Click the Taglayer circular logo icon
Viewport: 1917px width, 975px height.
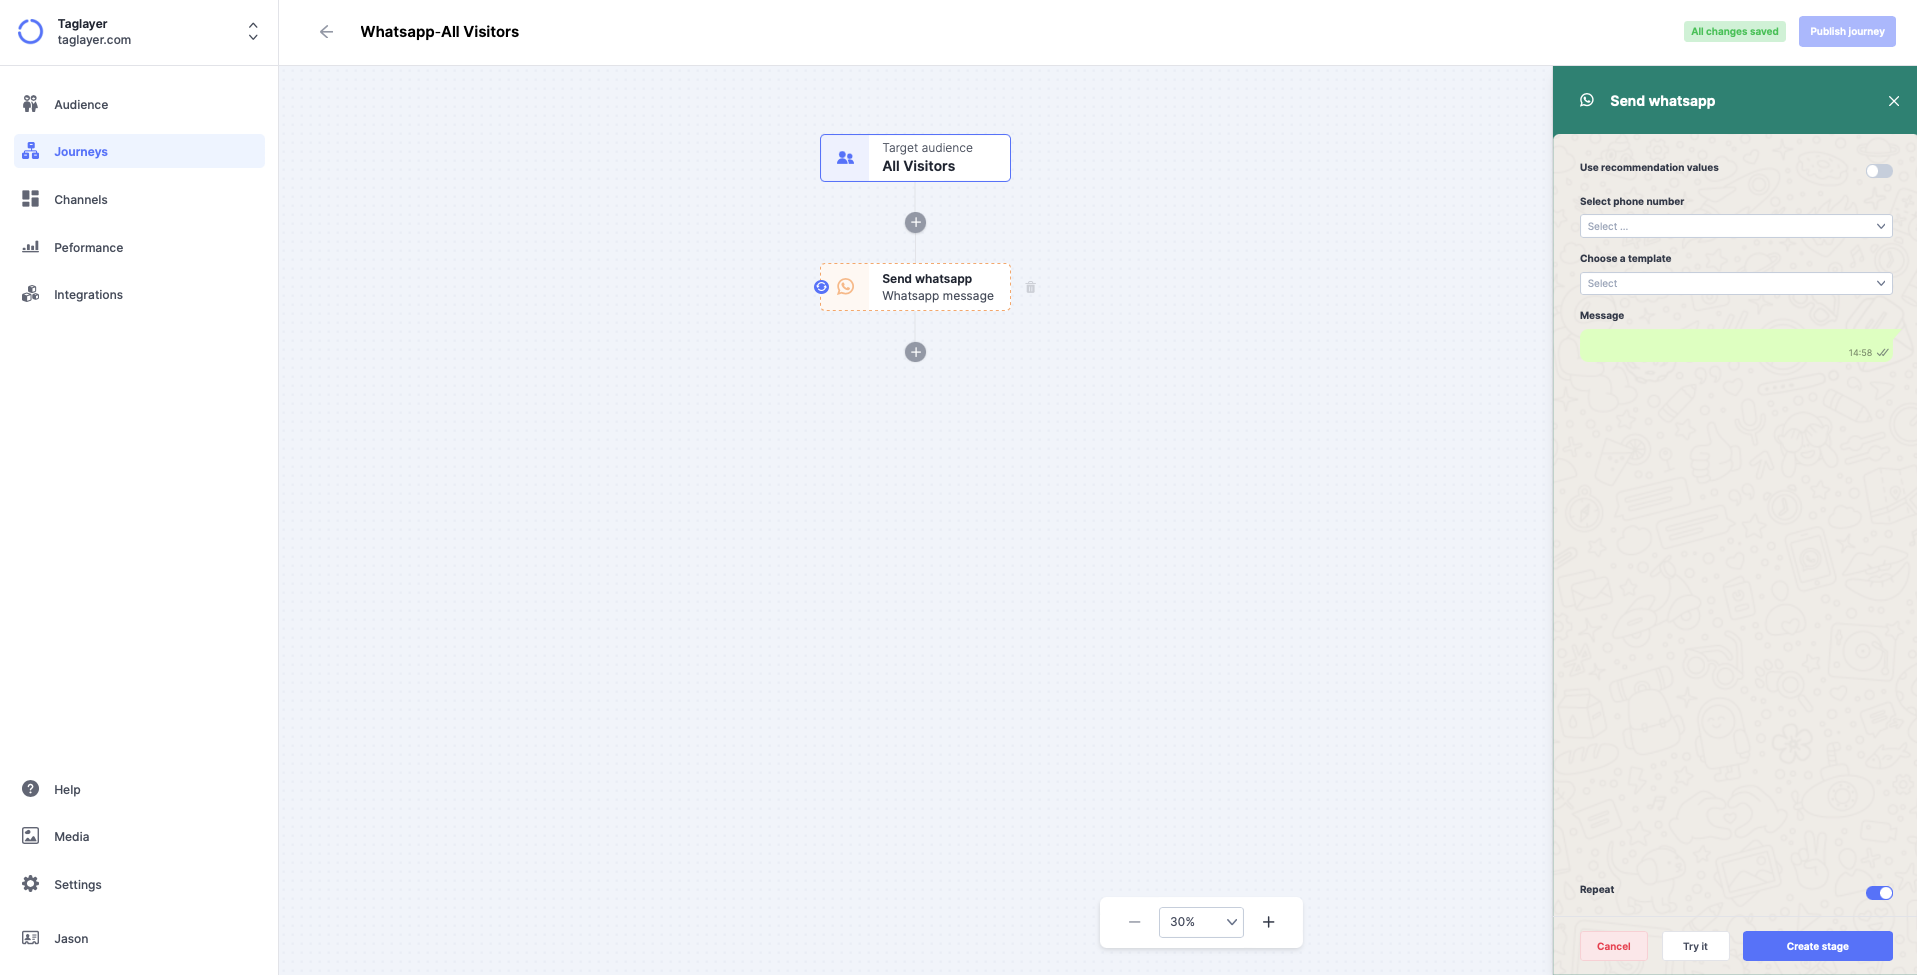pos(31,32)
